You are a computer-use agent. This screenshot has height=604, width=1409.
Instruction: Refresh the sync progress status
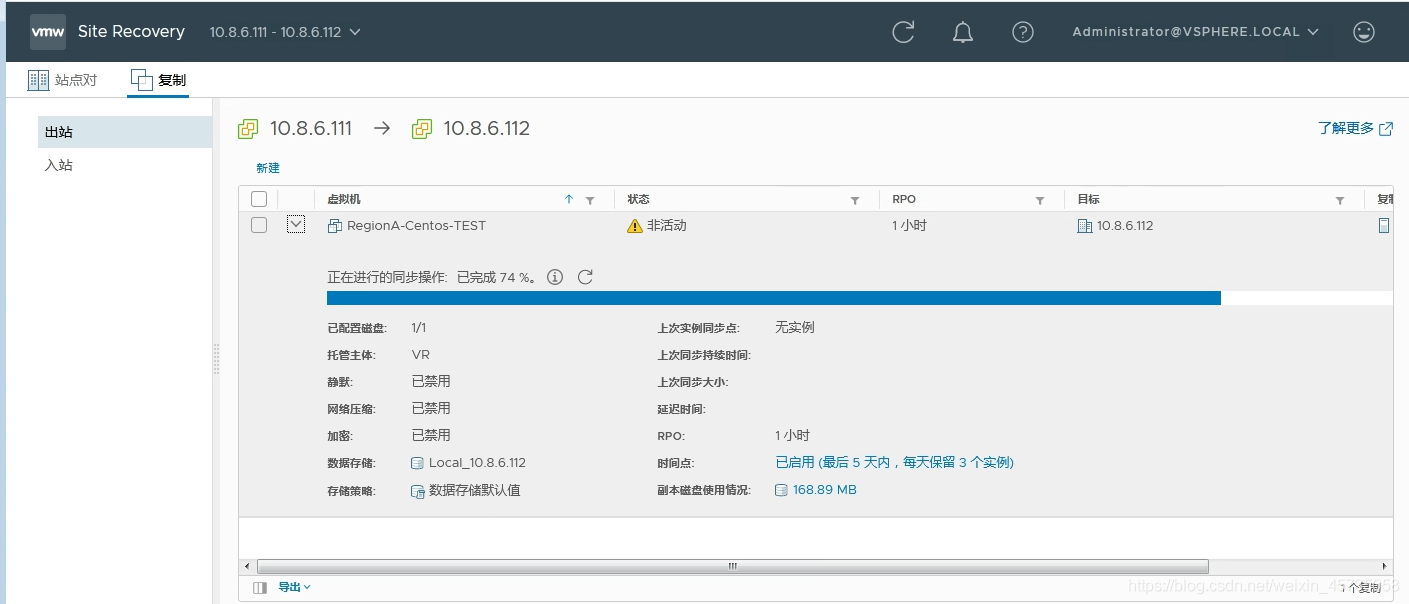(585, 277)
